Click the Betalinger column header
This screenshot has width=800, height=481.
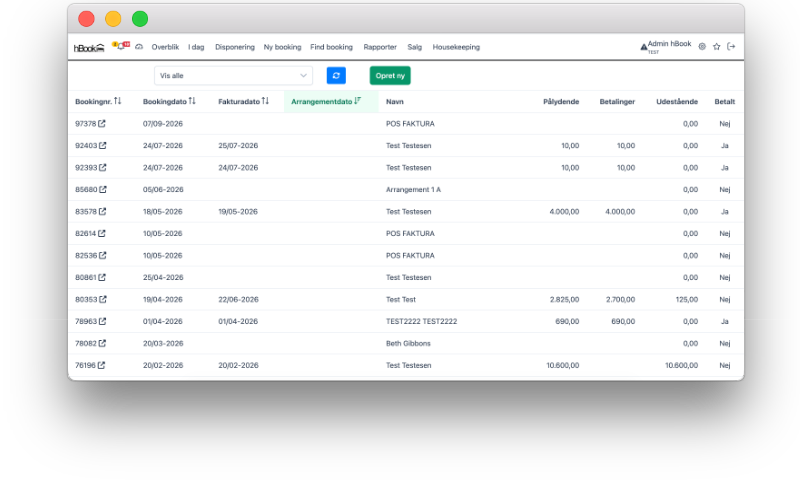tap(617, 102)
